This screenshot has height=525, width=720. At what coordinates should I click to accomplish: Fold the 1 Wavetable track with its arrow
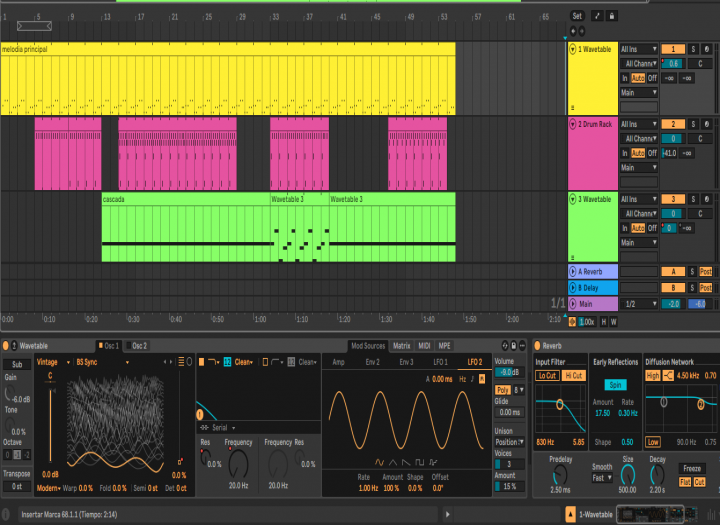coord(573,49)
